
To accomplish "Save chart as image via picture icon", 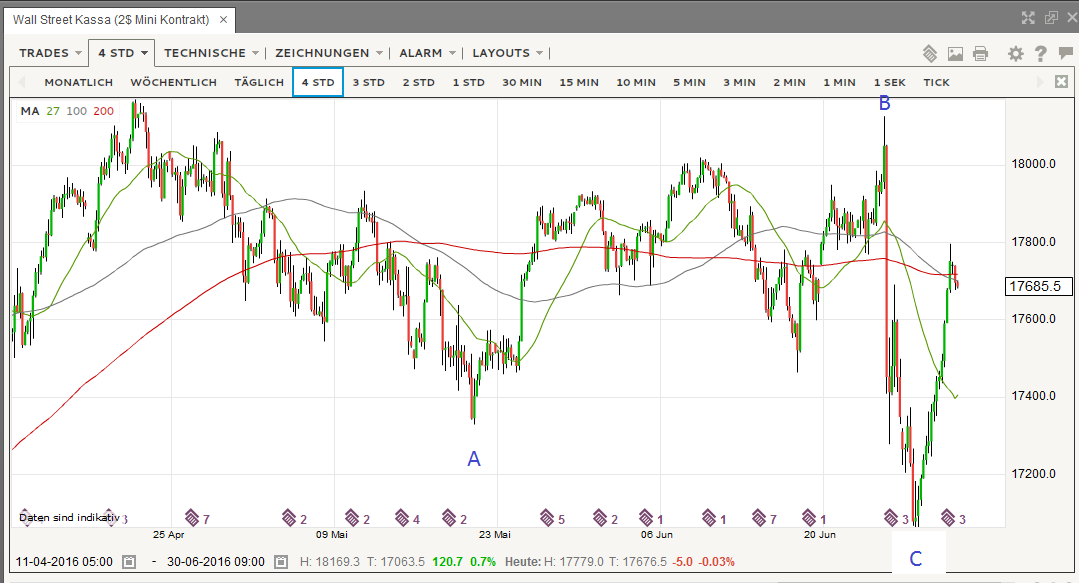I will tap(955, 54).
